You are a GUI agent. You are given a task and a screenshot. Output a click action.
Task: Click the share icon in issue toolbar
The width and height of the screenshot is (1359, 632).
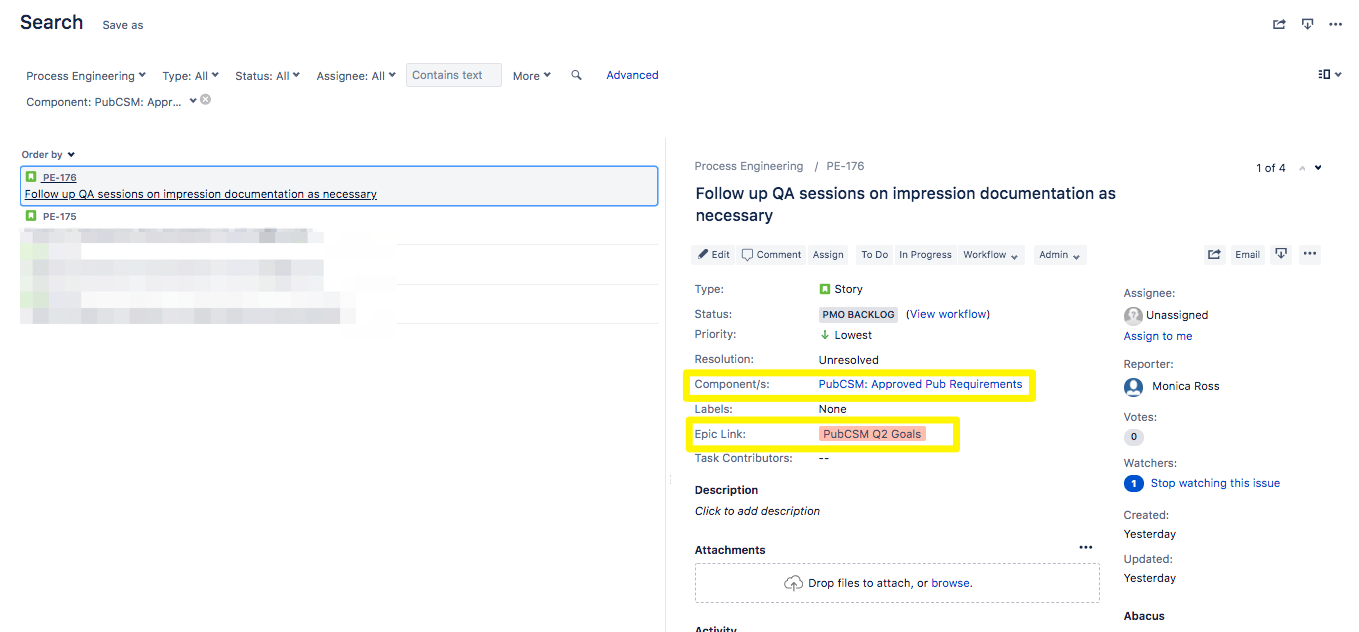click(1214, 255)
